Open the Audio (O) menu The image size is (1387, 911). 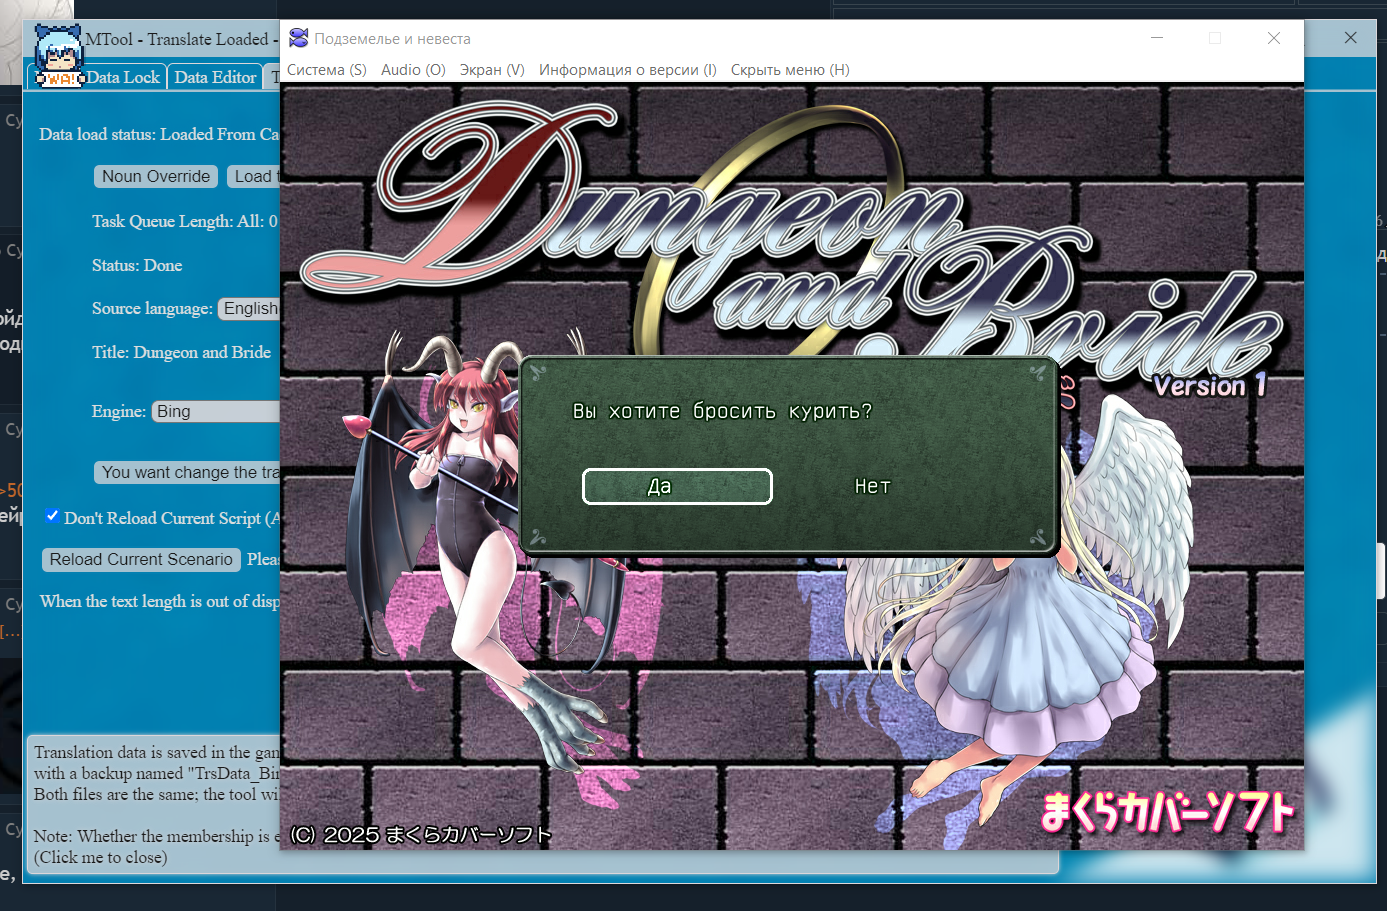(x=413, y=70)
